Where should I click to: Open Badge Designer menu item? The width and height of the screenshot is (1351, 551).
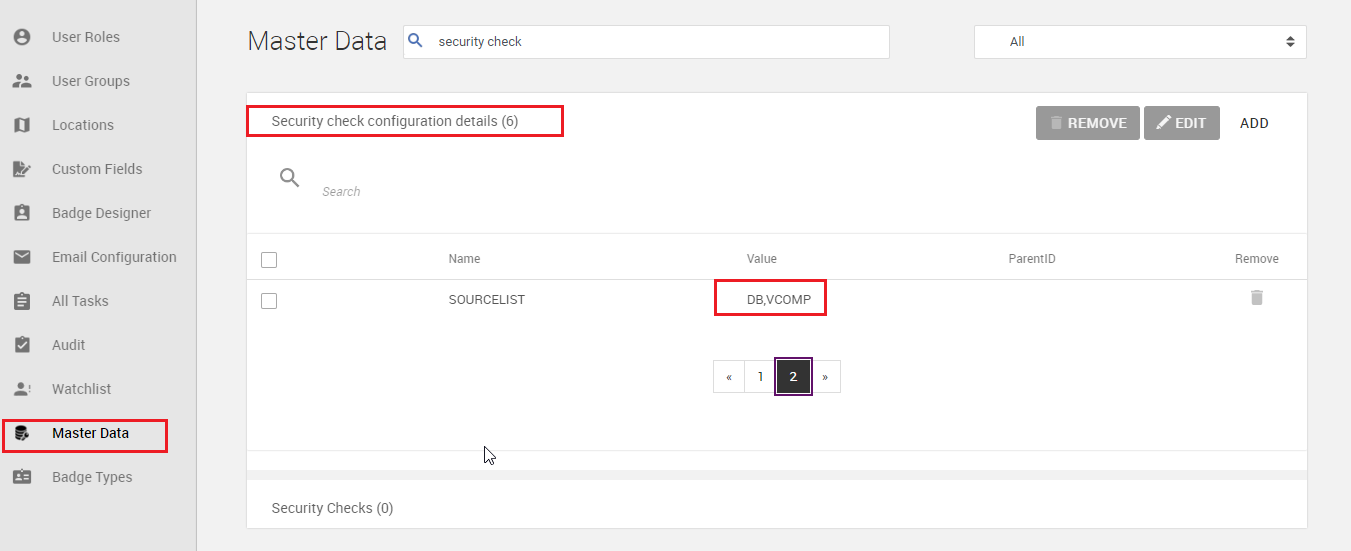coord(102,213)
